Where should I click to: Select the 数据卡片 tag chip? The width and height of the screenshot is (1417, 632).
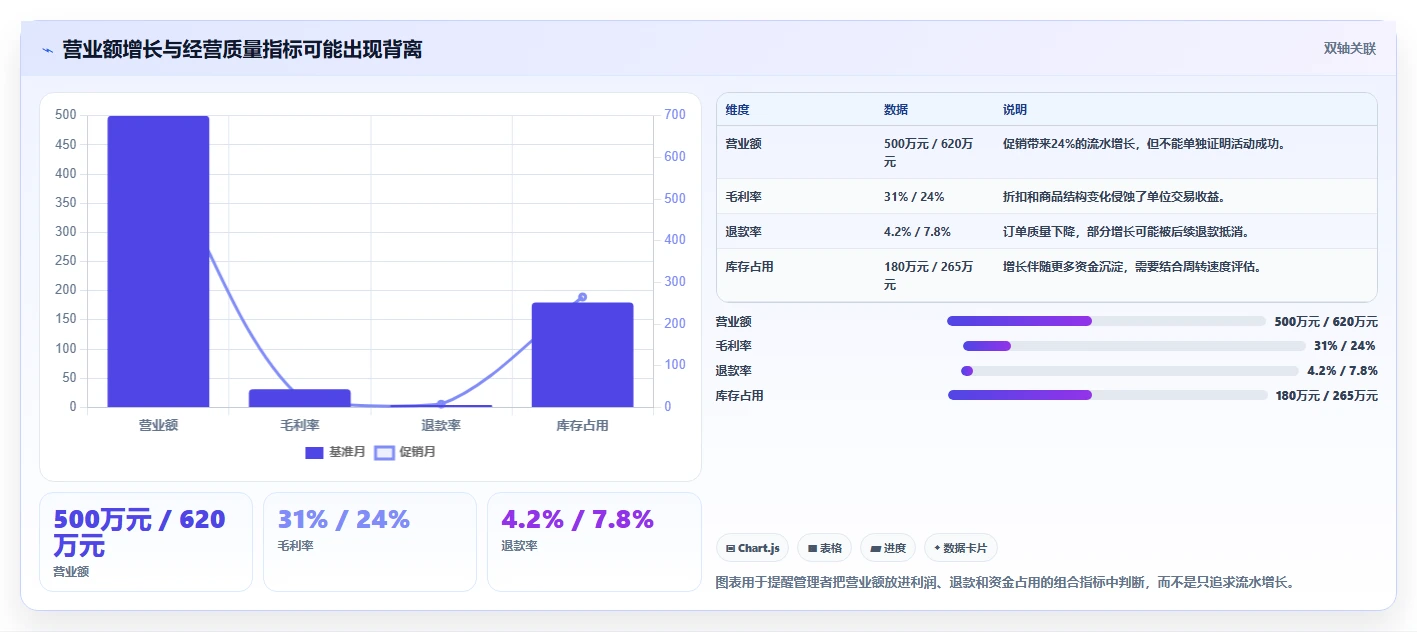pos(961,548)
